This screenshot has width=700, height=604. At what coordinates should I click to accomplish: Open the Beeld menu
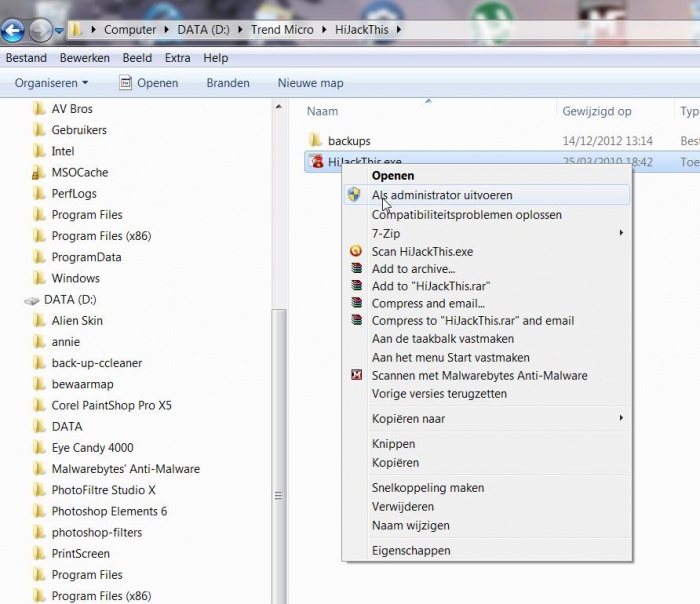[137, 58]
